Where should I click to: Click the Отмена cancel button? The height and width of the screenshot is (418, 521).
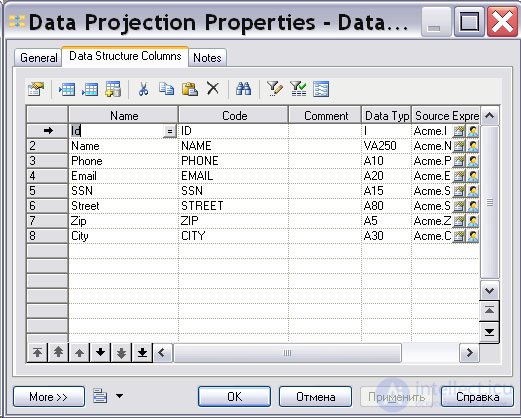[x=315, y=397]
